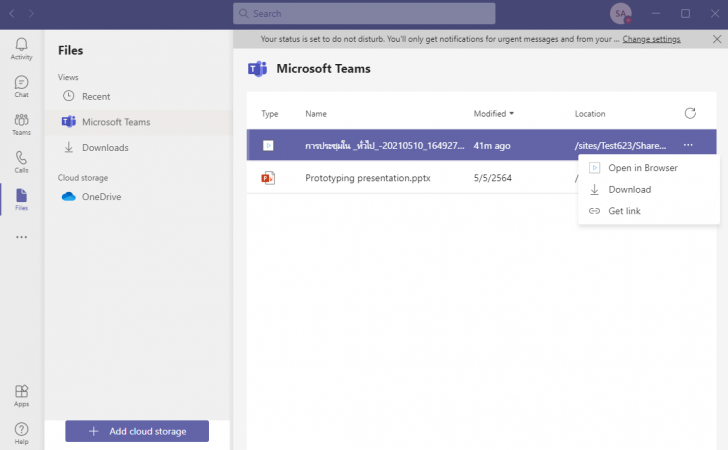This screenshot has height=450, width=728.
Task: Click the Microsoft Teams header logo
Action: 257,69
